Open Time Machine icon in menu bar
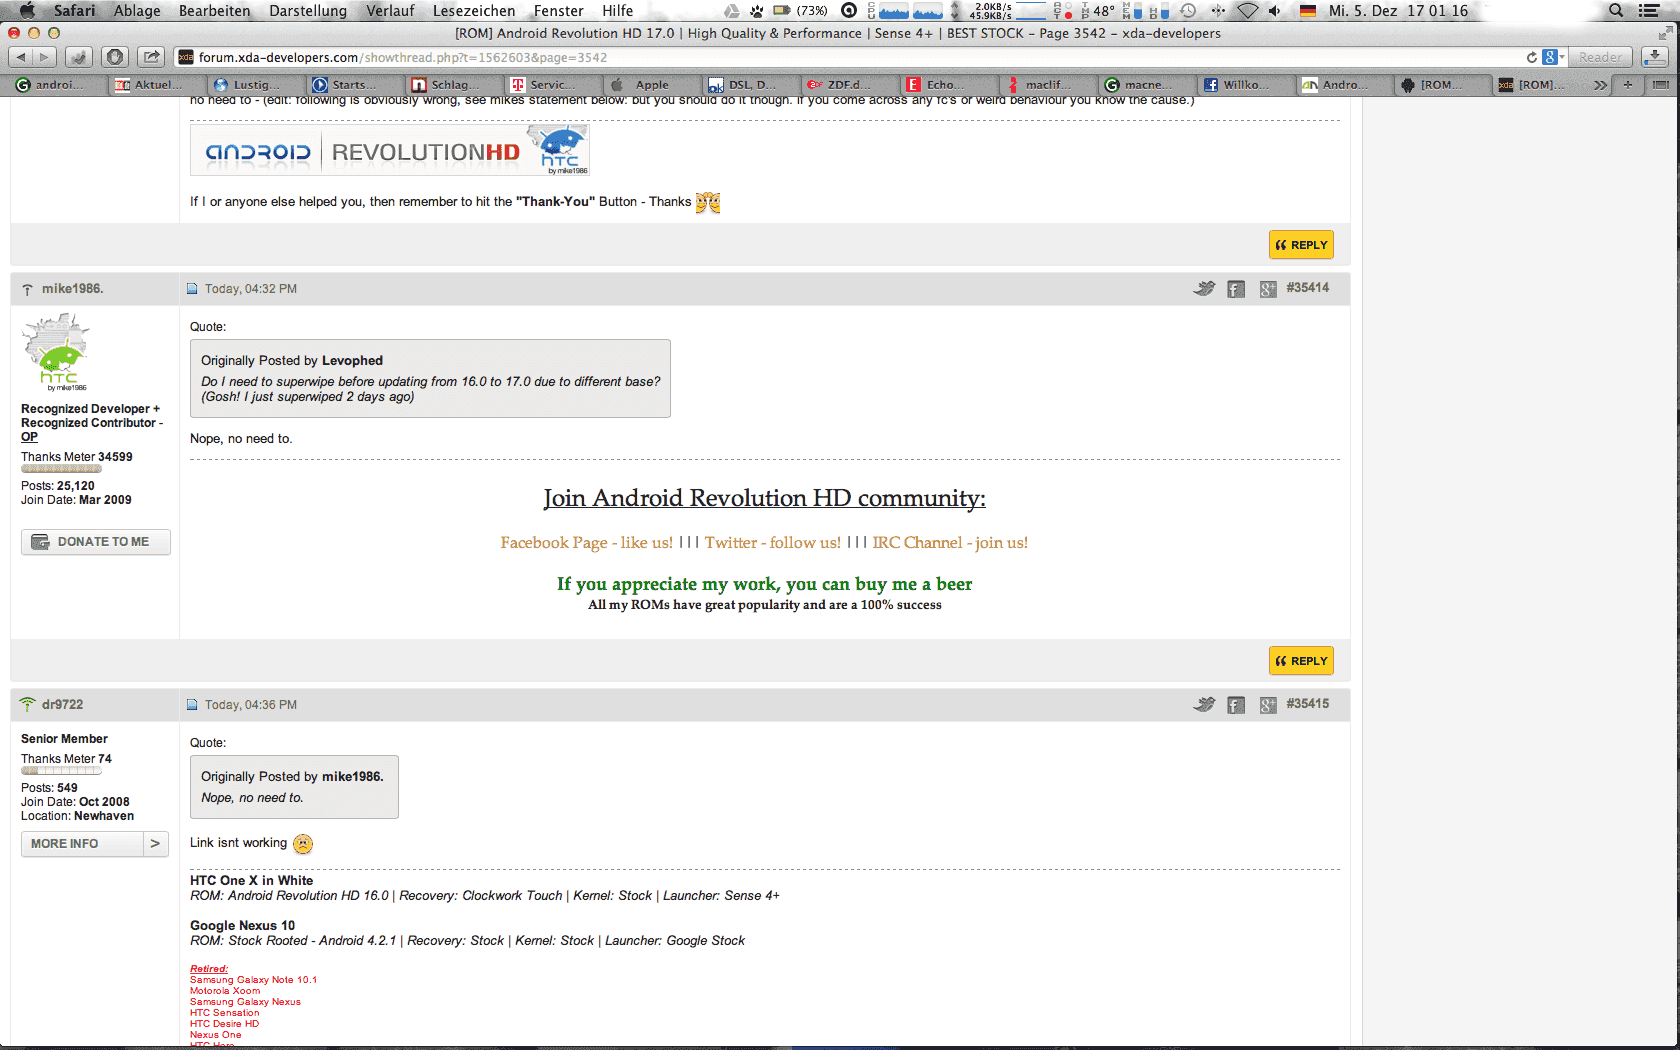The width and height of the screenshot is (1680, 1050). 1188,11
